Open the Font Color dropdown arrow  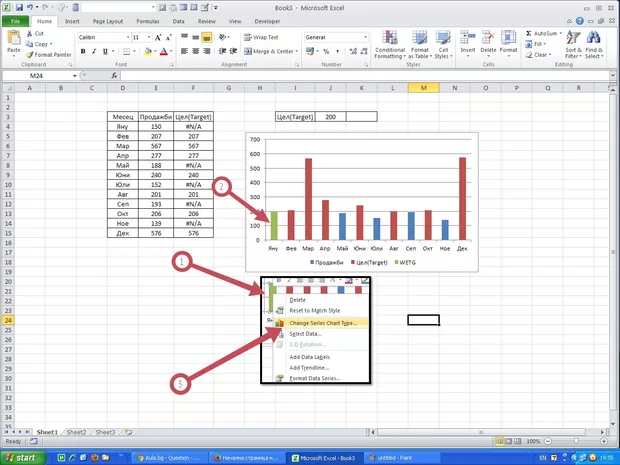click(x=171, y=51)
